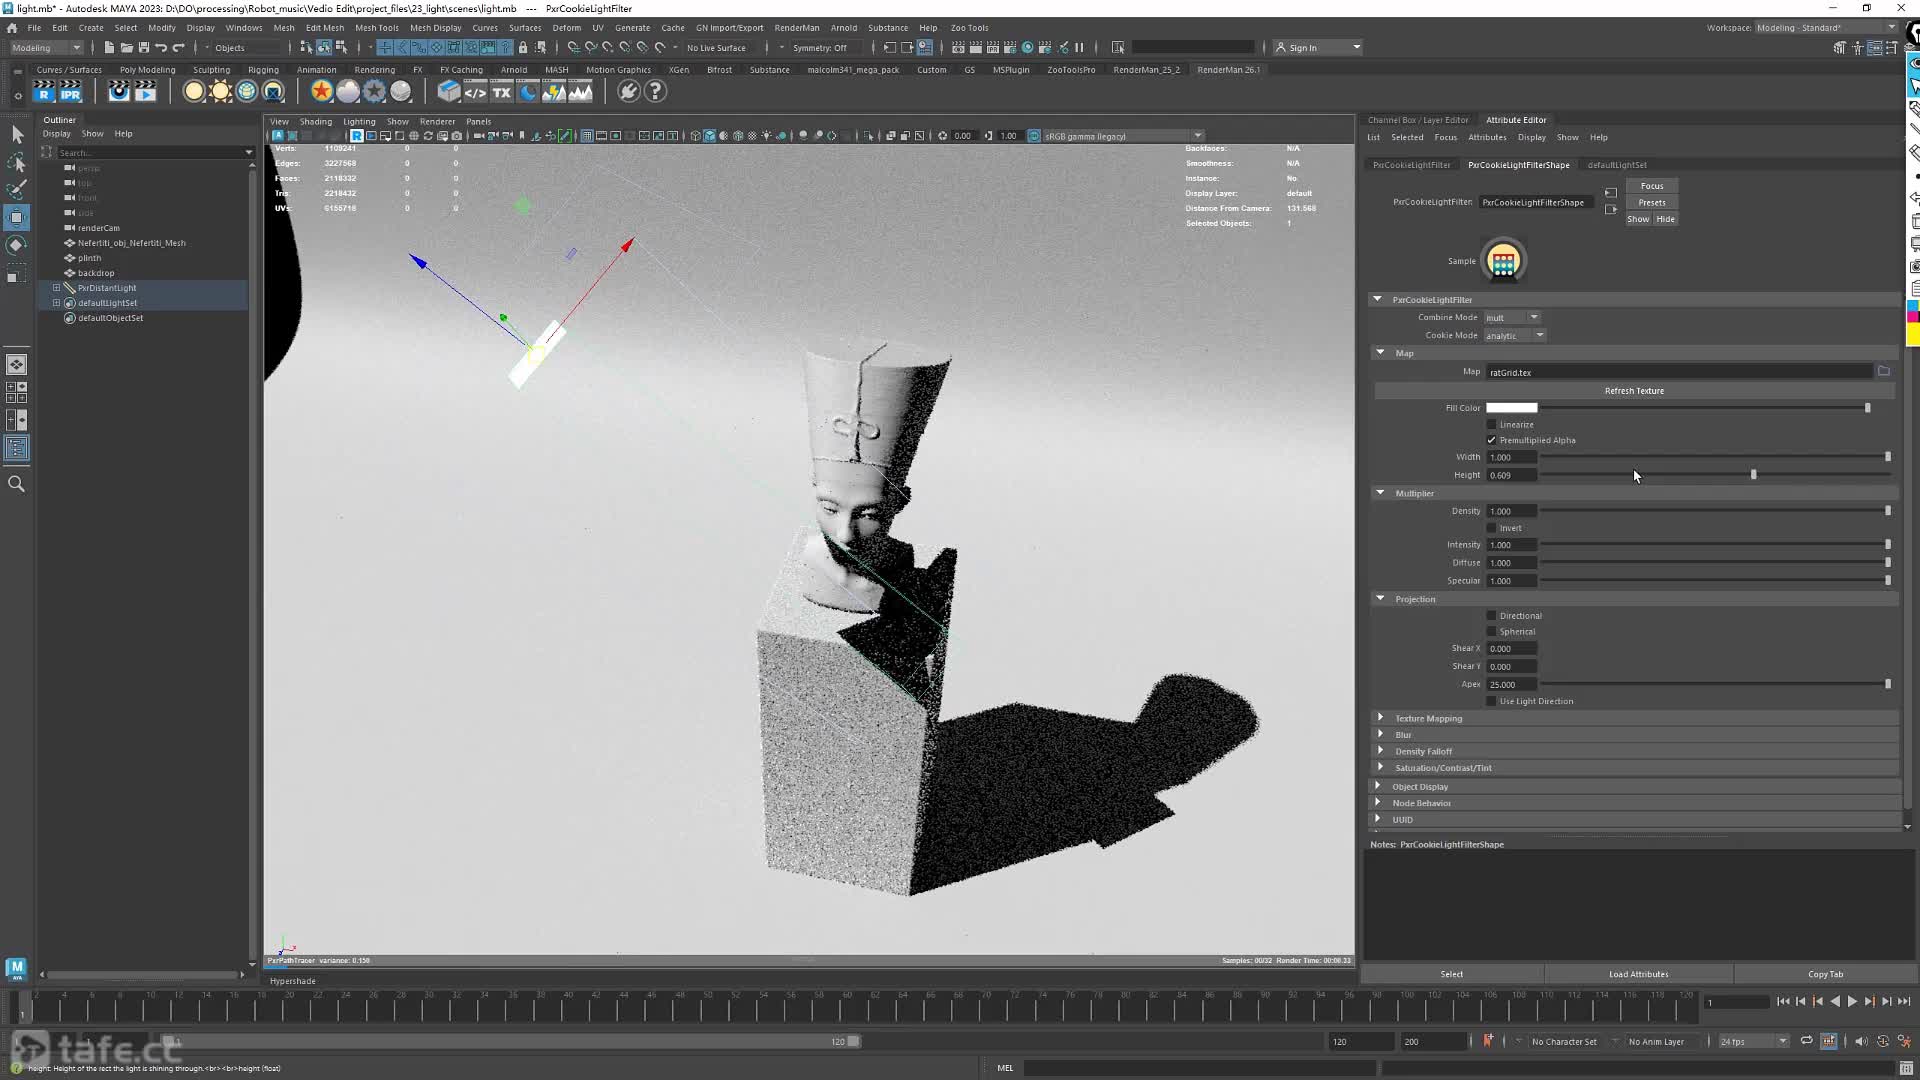Viewport: 1920px width, 1080px height.
Task: Open the Arnold menu in menu bar
Action: point(843,28)
